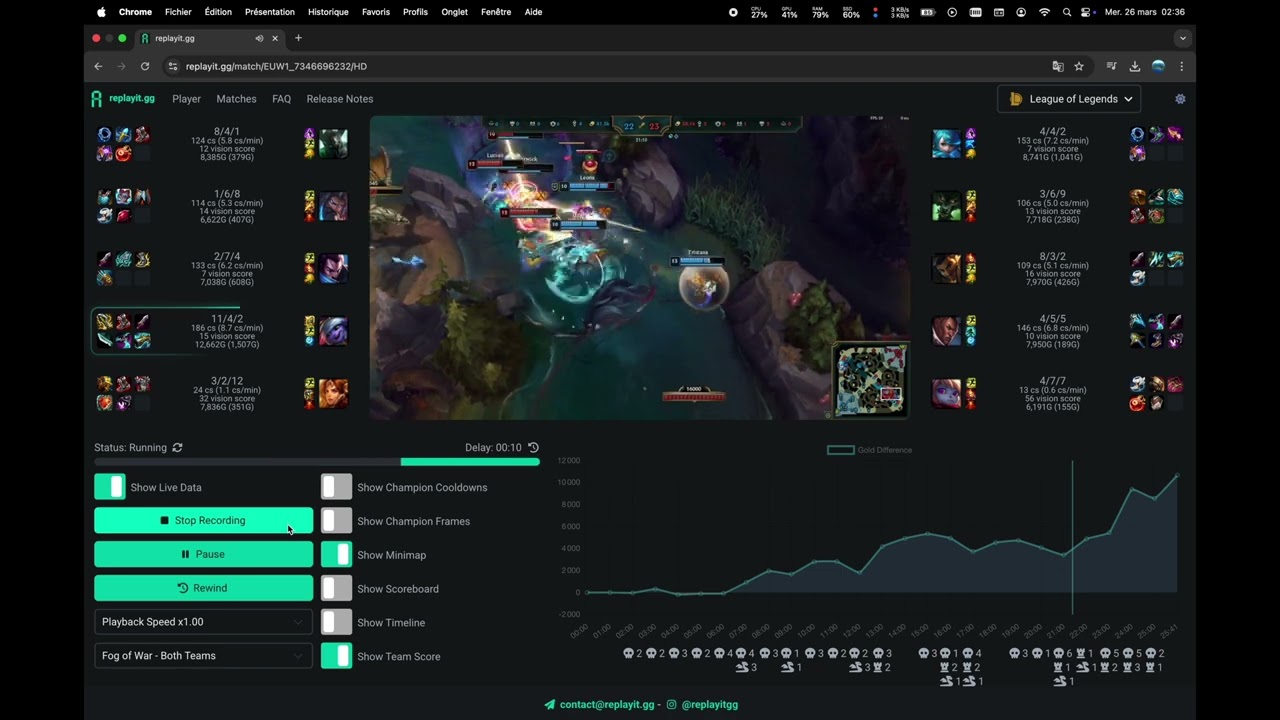The image size is (1280, 720).
Task: Select the 4/7/7 player champion portrait
Action: 946,394
